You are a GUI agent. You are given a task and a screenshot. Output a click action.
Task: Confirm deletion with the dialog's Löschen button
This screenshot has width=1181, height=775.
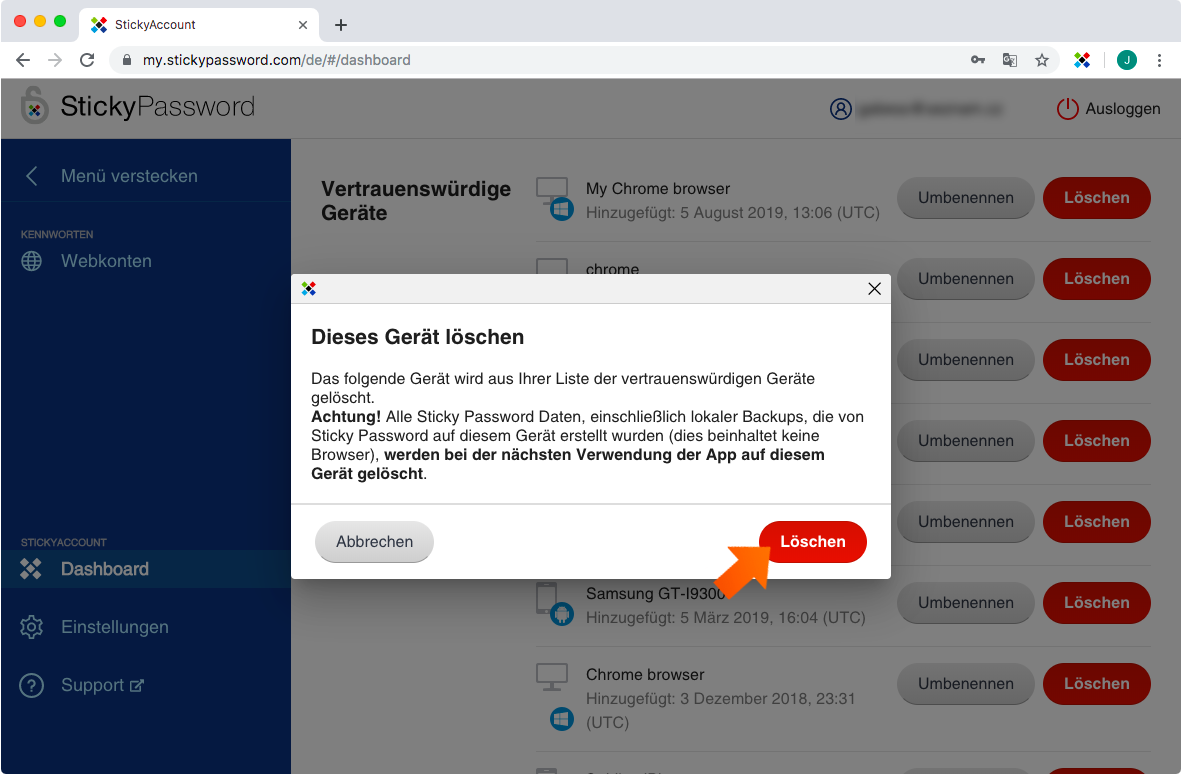click(813, 542)
